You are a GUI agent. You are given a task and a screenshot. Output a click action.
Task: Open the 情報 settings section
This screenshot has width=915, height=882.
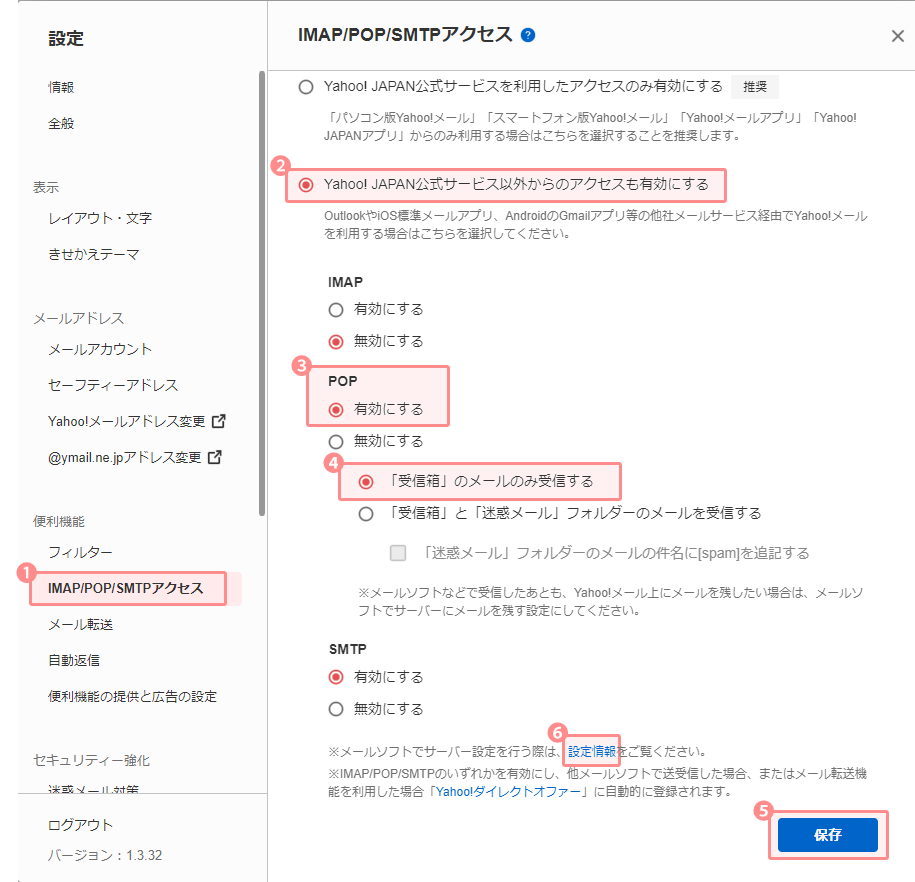(x=61, y=88)
